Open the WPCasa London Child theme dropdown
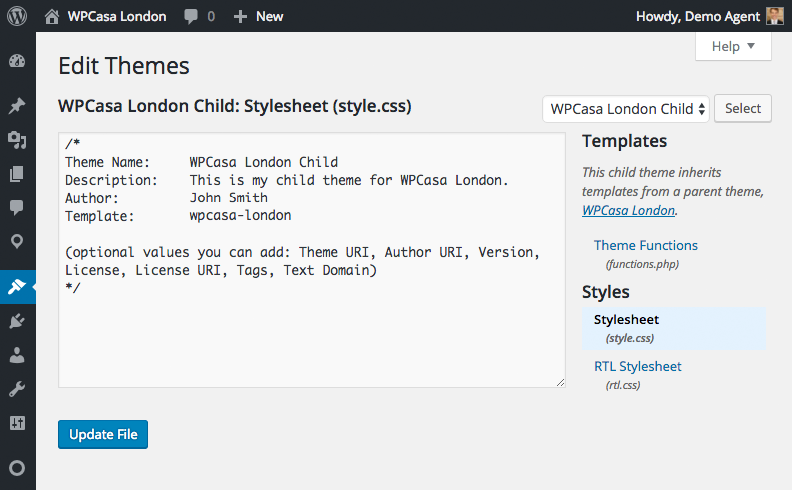Screen dimensions: 792x490 (x=626, y=109)
